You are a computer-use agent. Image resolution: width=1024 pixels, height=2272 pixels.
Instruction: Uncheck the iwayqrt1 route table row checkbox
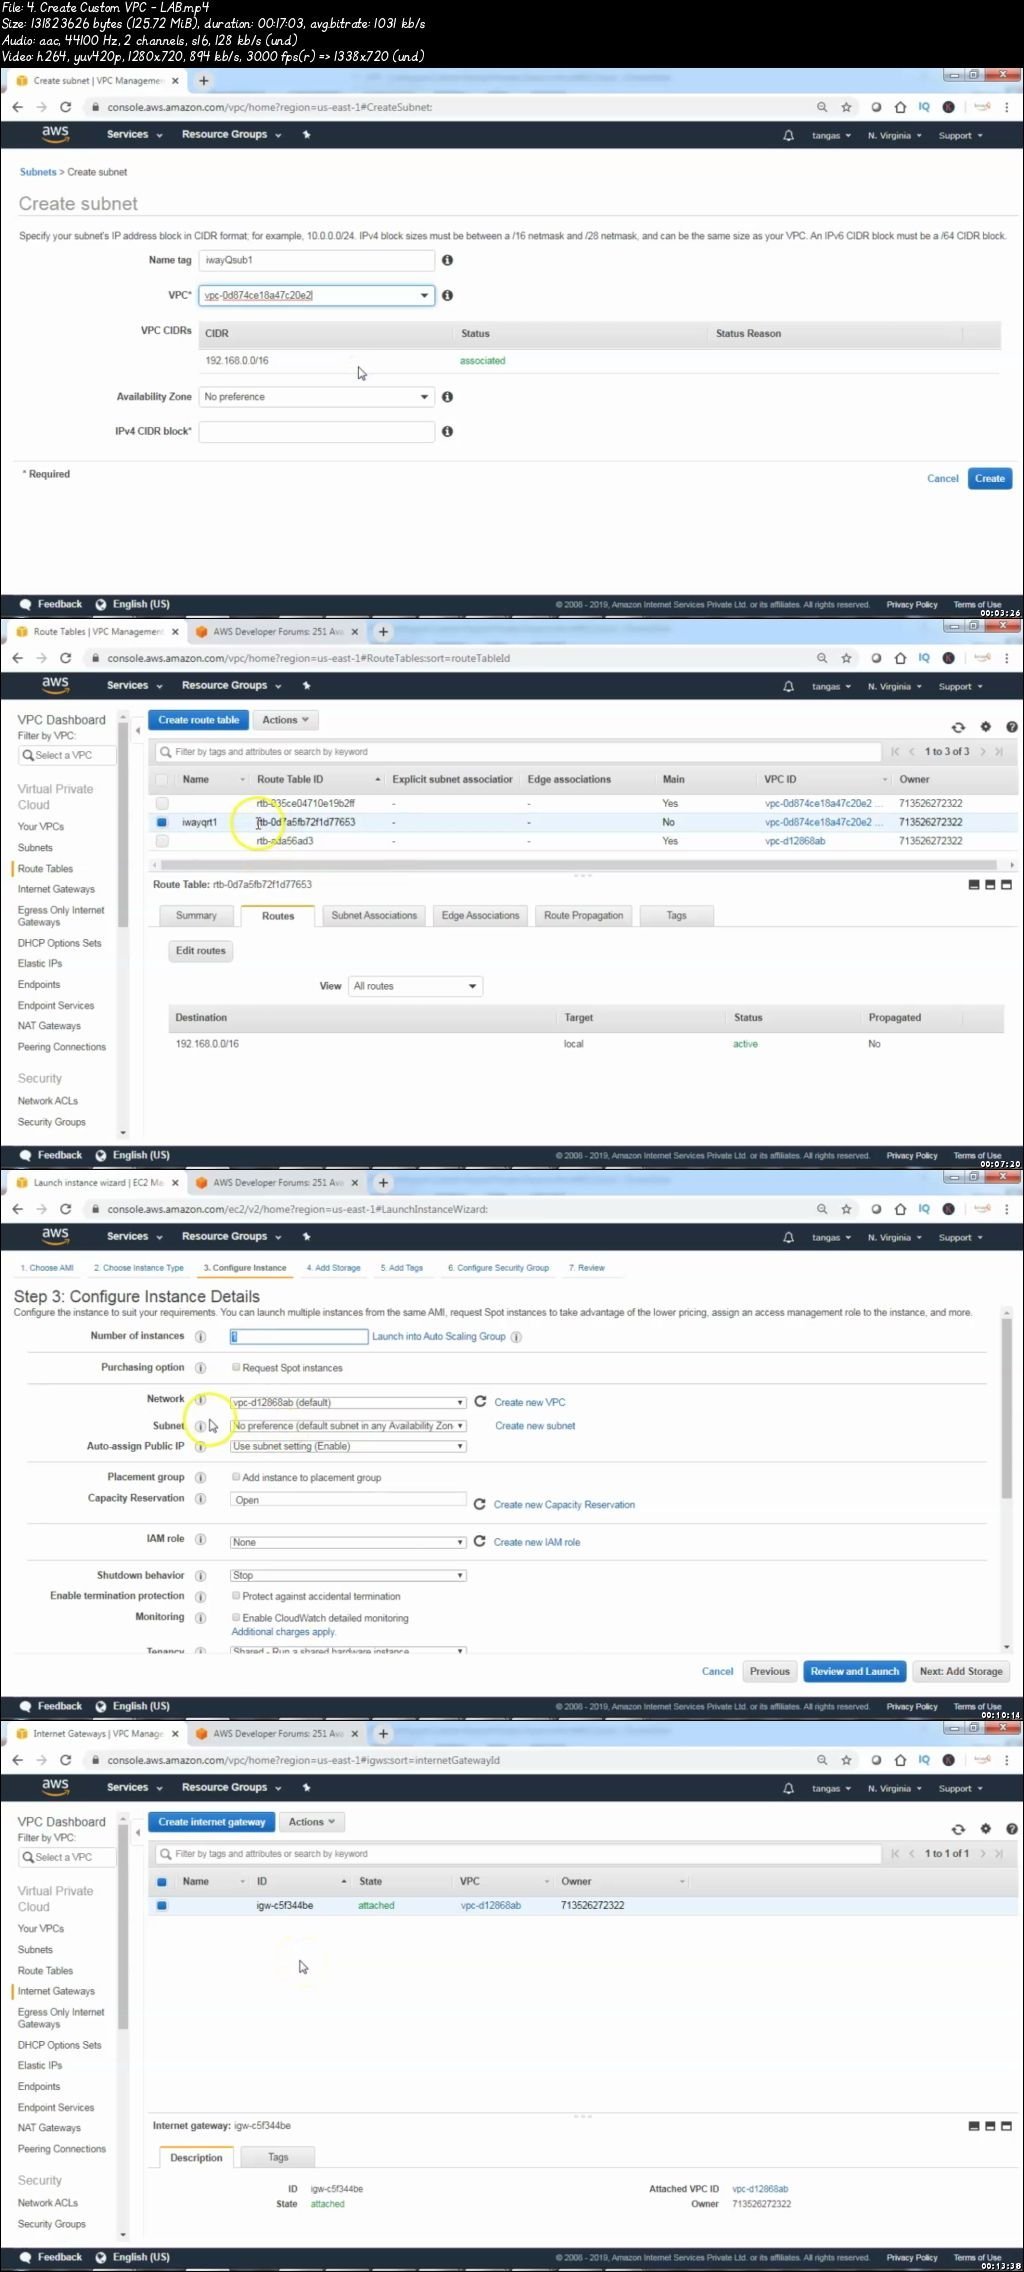coord(162,822)
